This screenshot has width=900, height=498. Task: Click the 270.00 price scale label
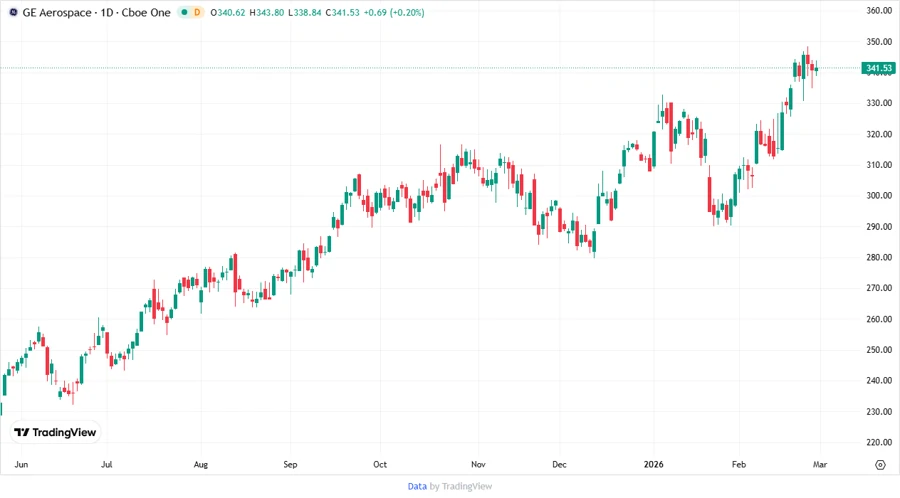point(879,288)
